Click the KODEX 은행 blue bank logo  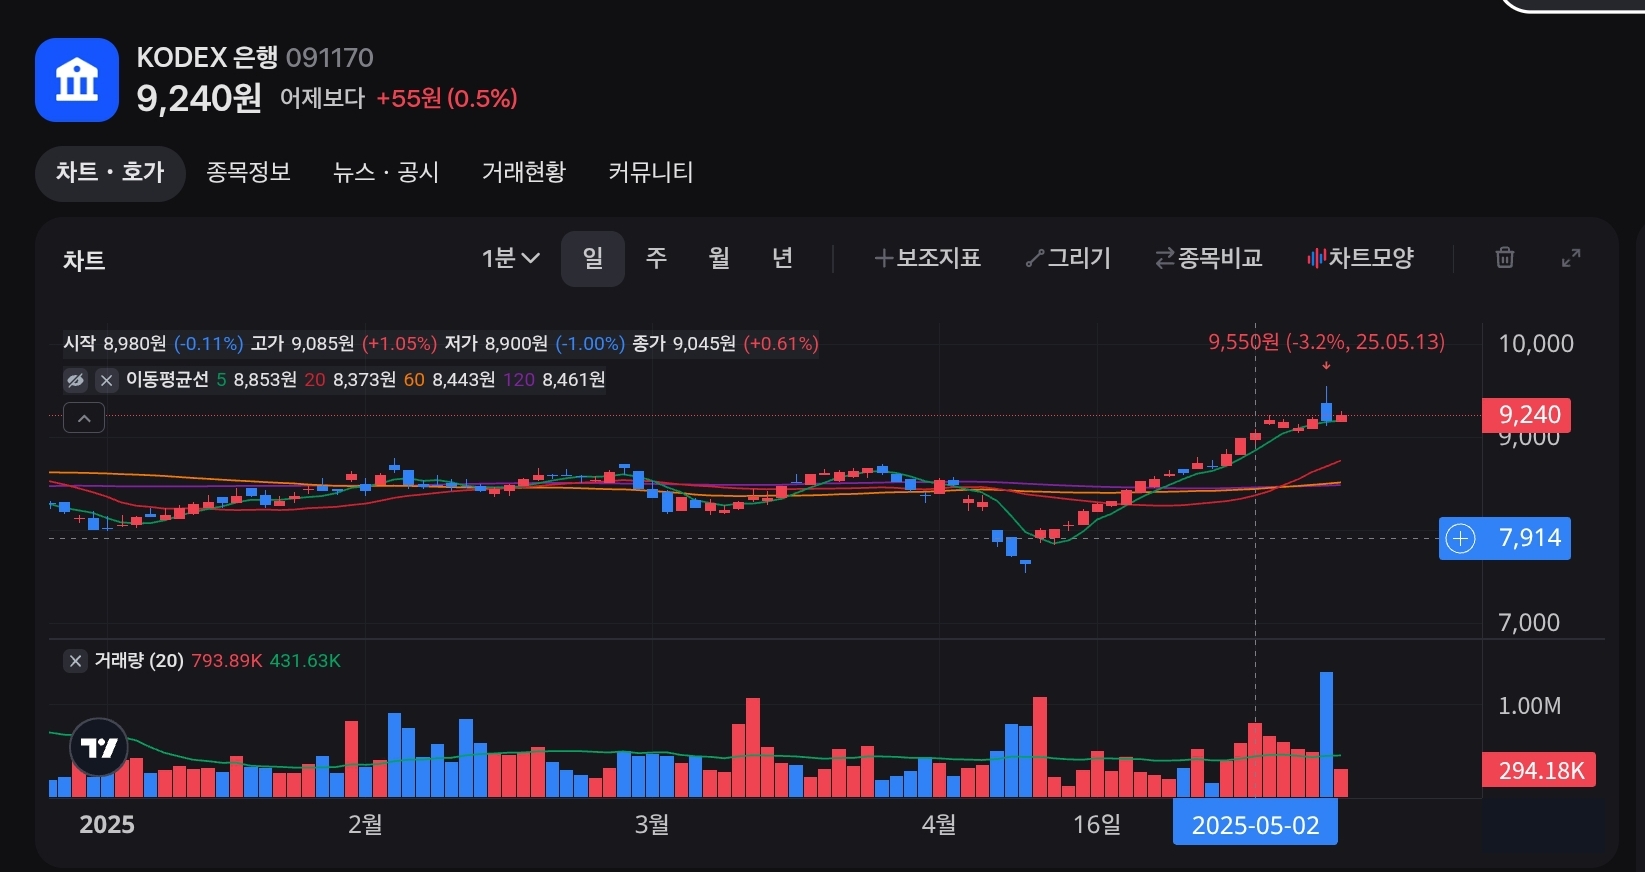[77, 80]
